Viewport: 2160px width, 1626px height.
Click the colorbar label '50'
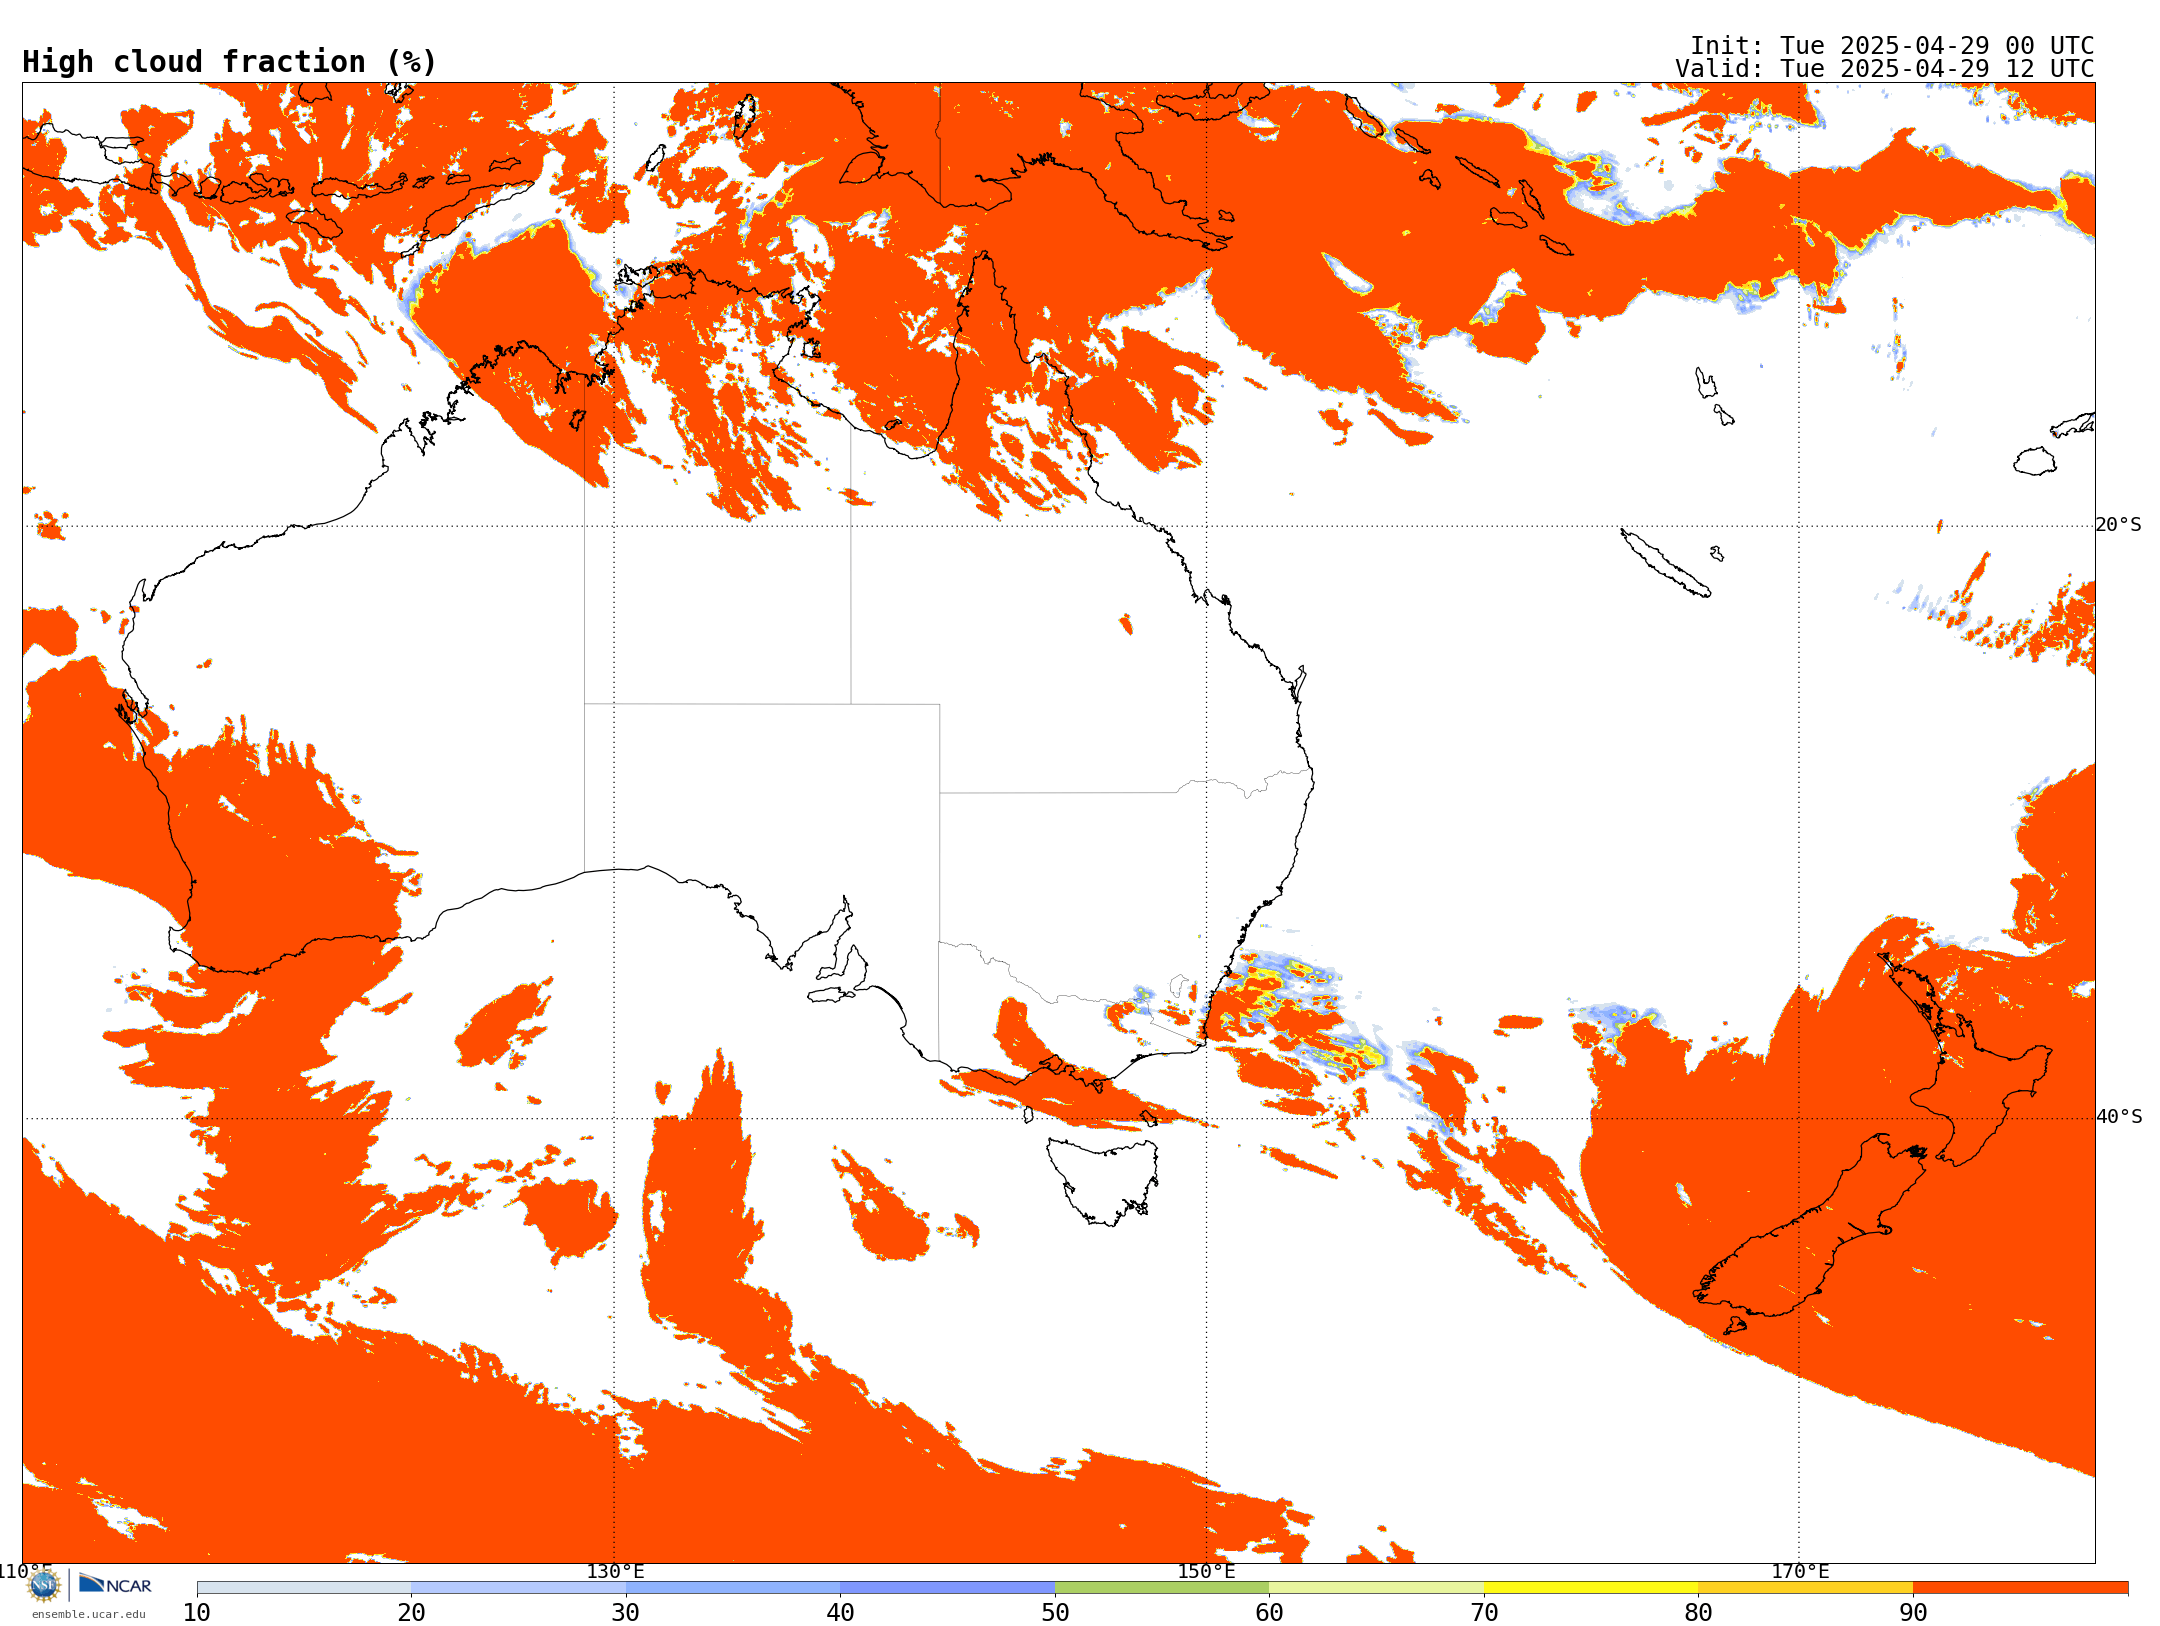(1055, 1613)
